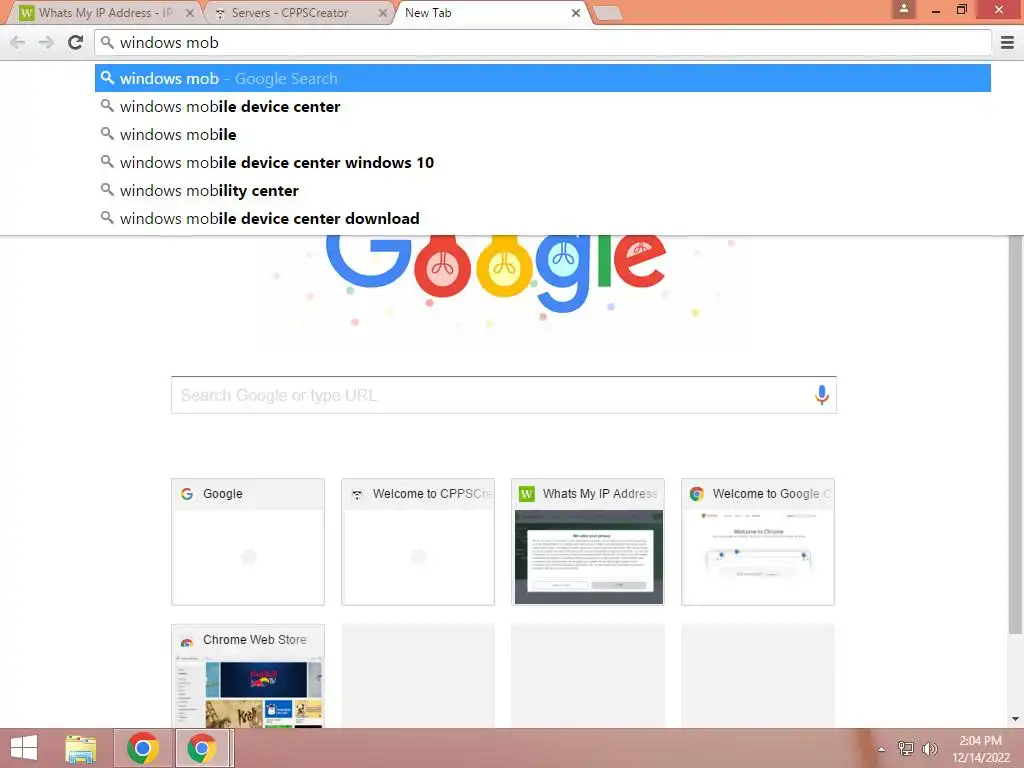Click the volume speaker tray icon

click(929, 748)
